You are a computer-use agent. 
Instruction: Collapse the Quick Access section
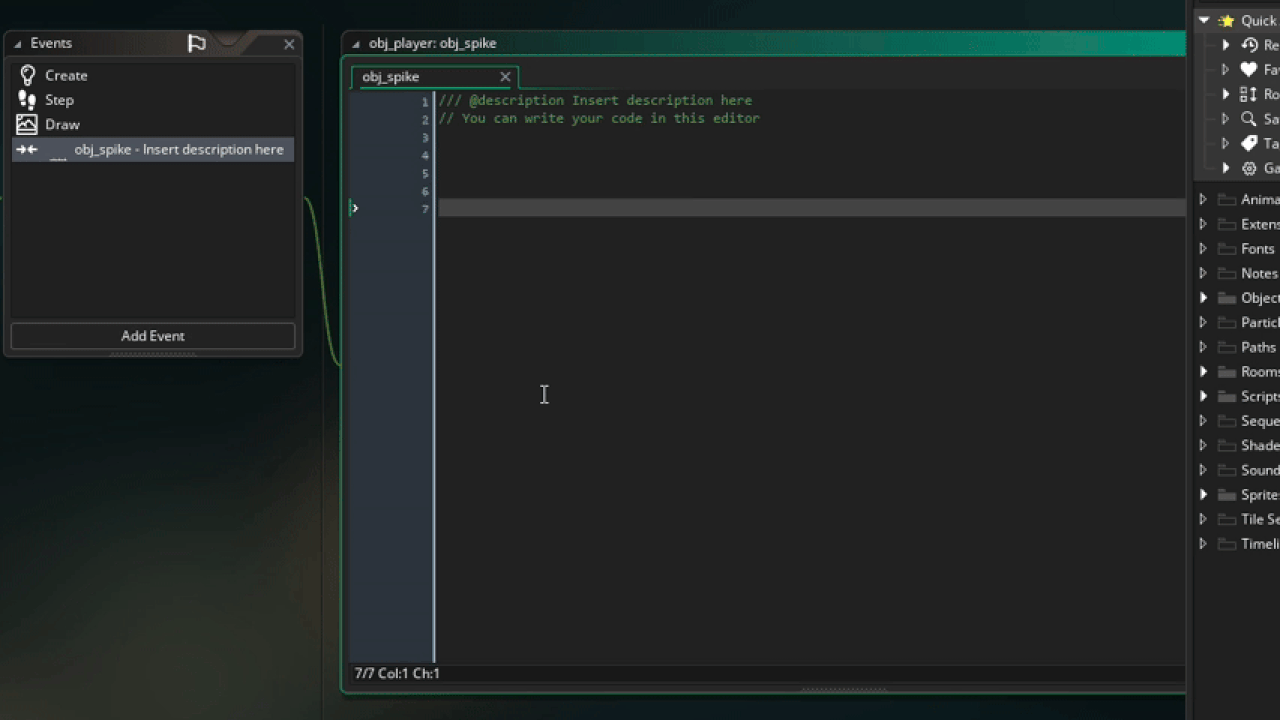point(1204,20)
